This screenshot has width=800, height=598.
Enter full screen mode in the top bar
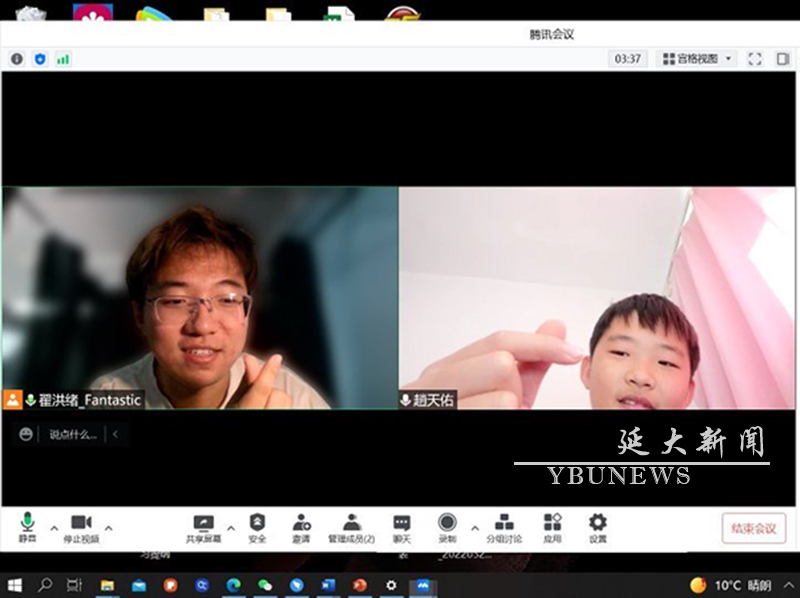point(755,59)
